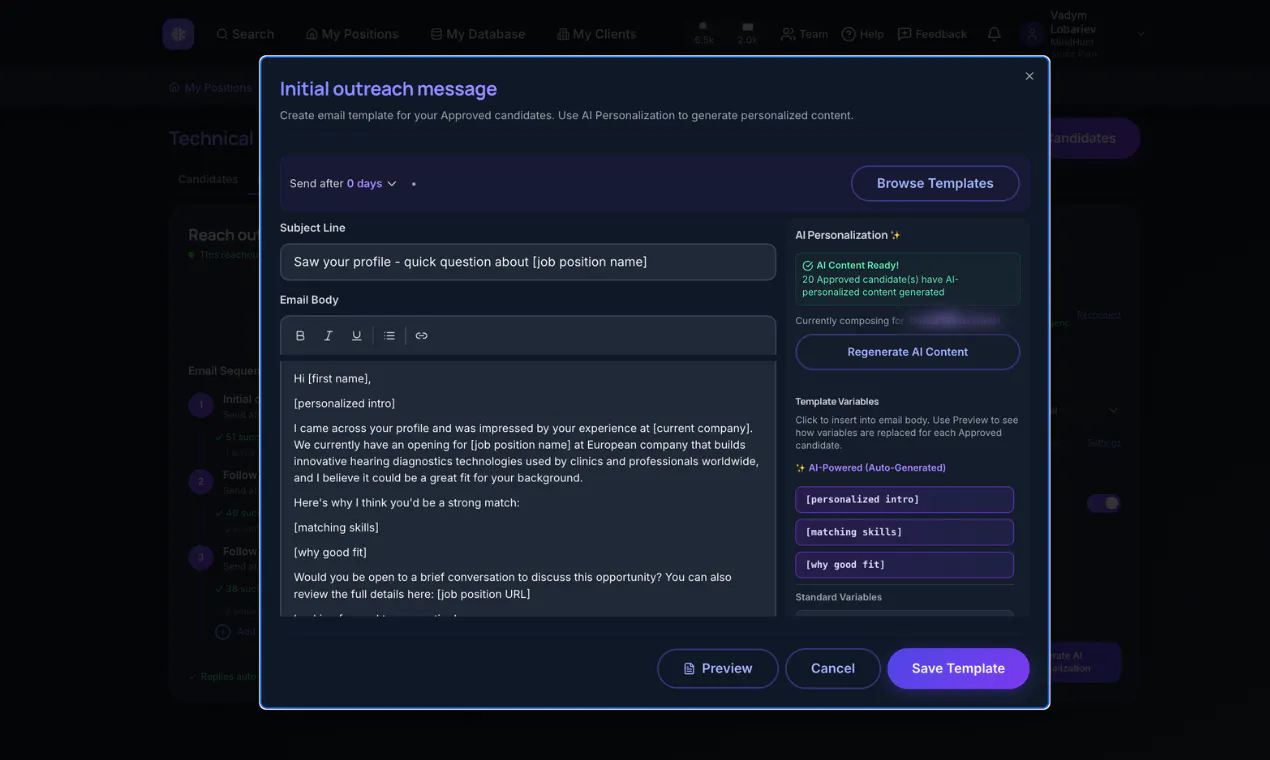The image size is (1270, 760).
Task: Click AI Content Ready status message
Action: click(908, 279)
